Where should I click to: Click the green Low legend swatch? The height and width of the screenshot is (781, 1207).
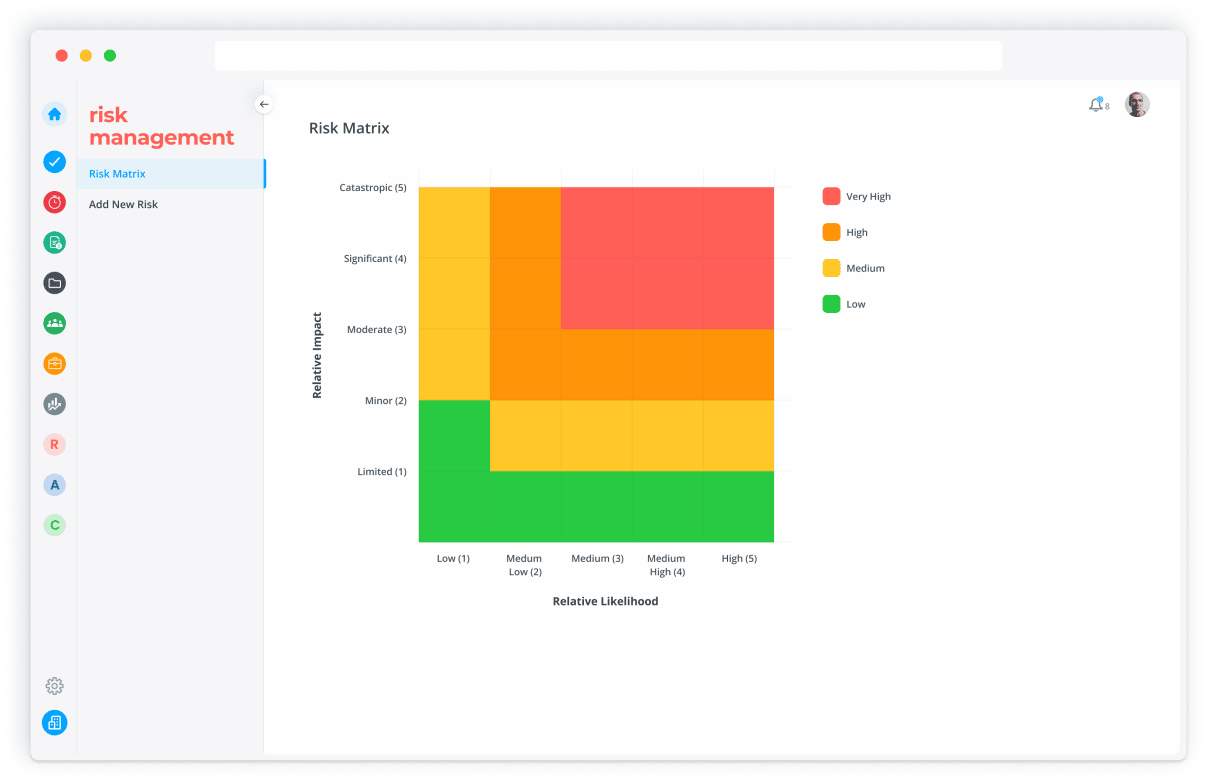click(x=831, y=304)
